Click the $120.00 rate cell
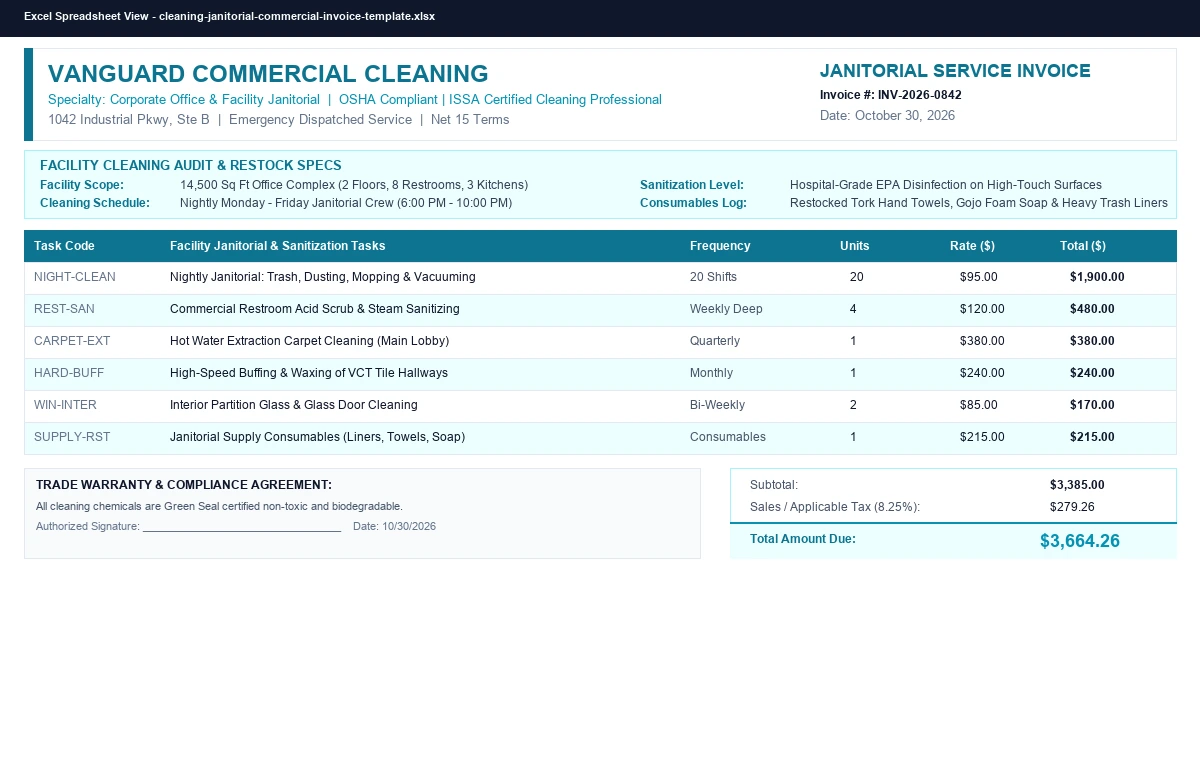This screenshot has height=760, width=1200. click(x=982, y=309)
